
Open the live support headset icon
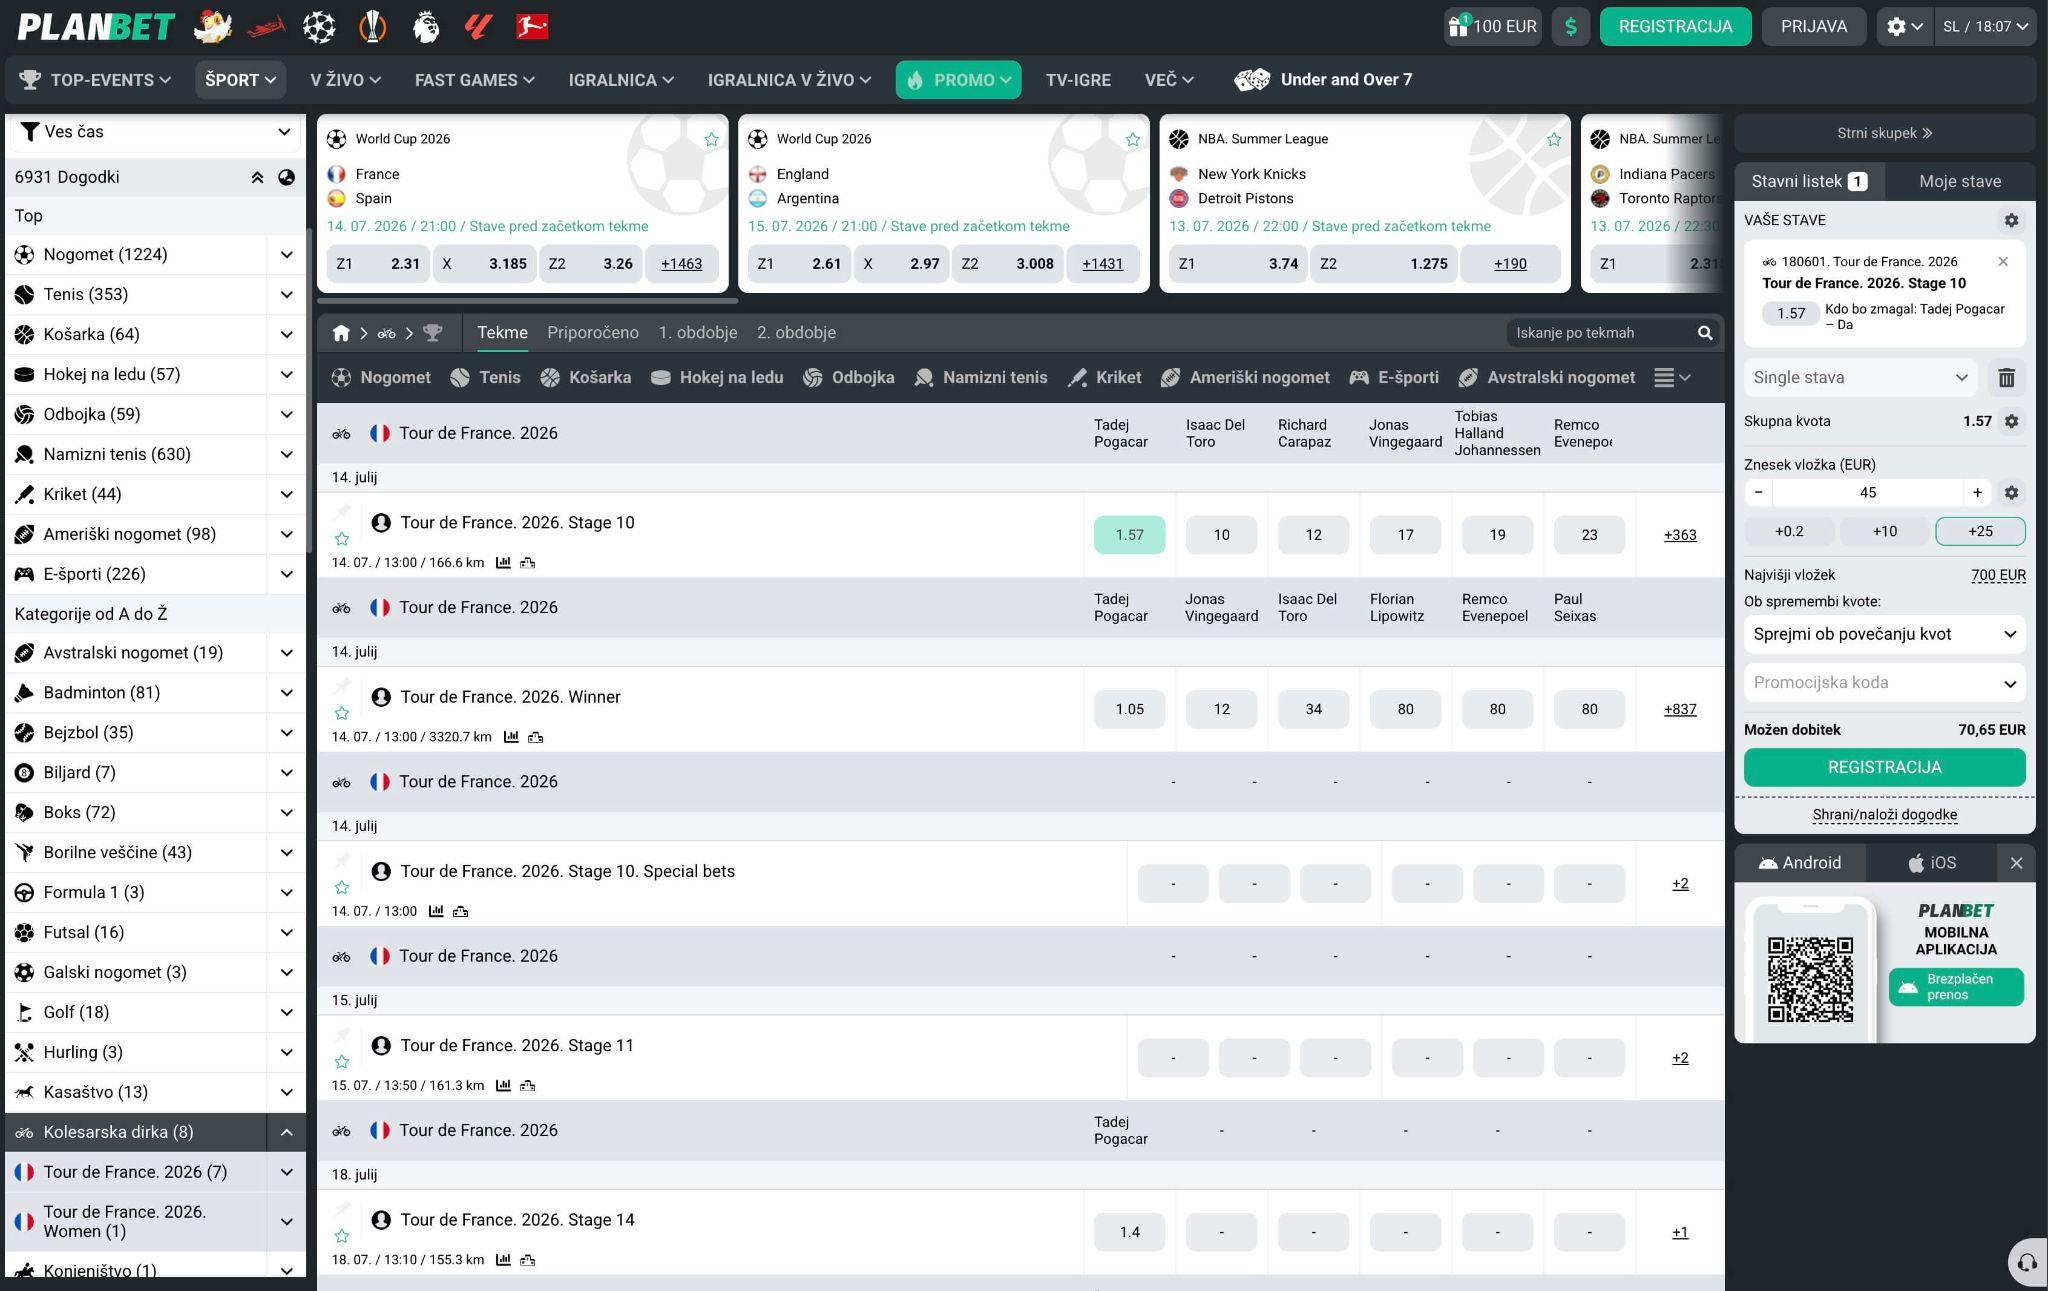2027,1262
